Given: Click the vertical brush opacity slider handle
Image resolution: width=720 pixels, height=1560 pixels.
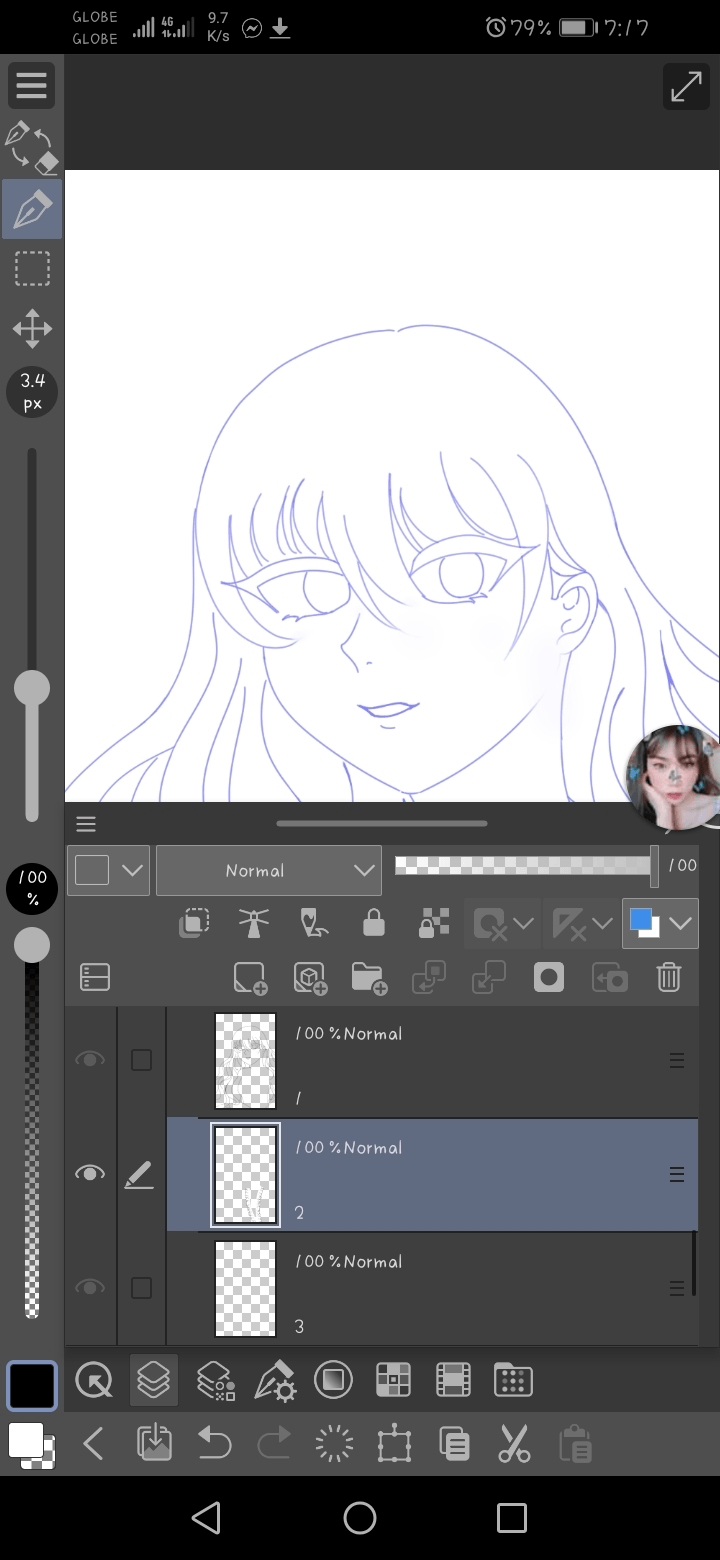Looking at the screenshot, I should [x=32, y=945].
